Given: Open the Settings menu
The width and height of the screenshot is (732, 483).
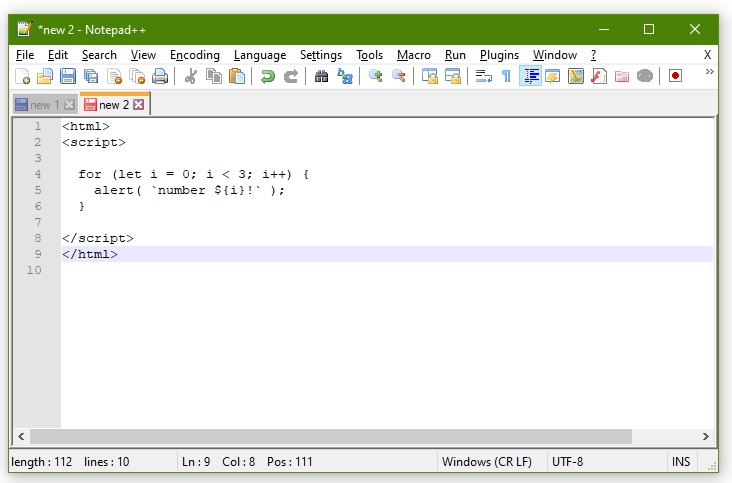Looking at the screenshot, I should [x=321, y=55].
